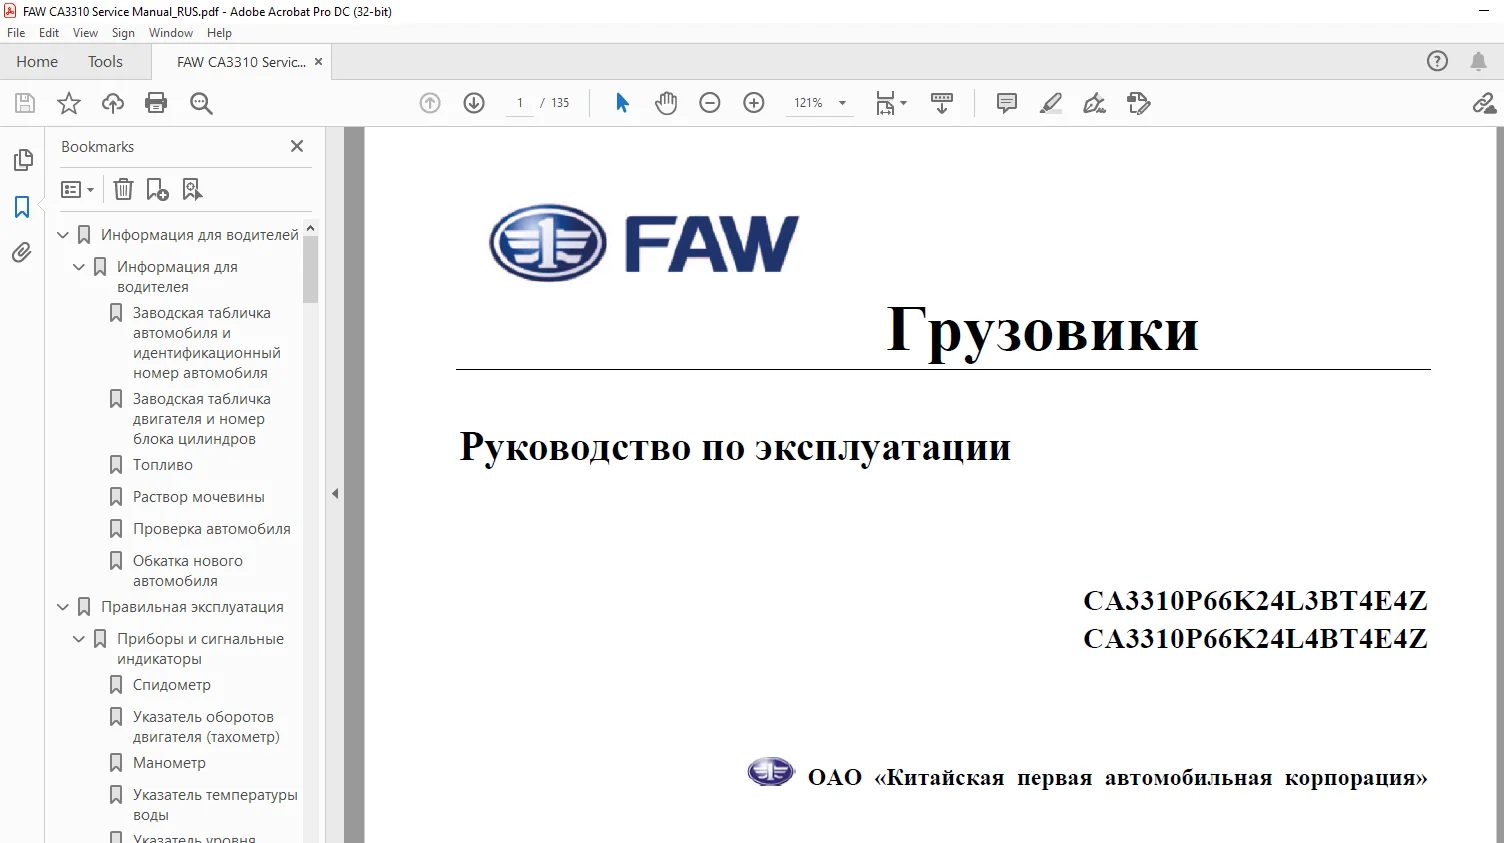Zoom in with plus button
The image size is (1504, 843).
tap(754, 103)
